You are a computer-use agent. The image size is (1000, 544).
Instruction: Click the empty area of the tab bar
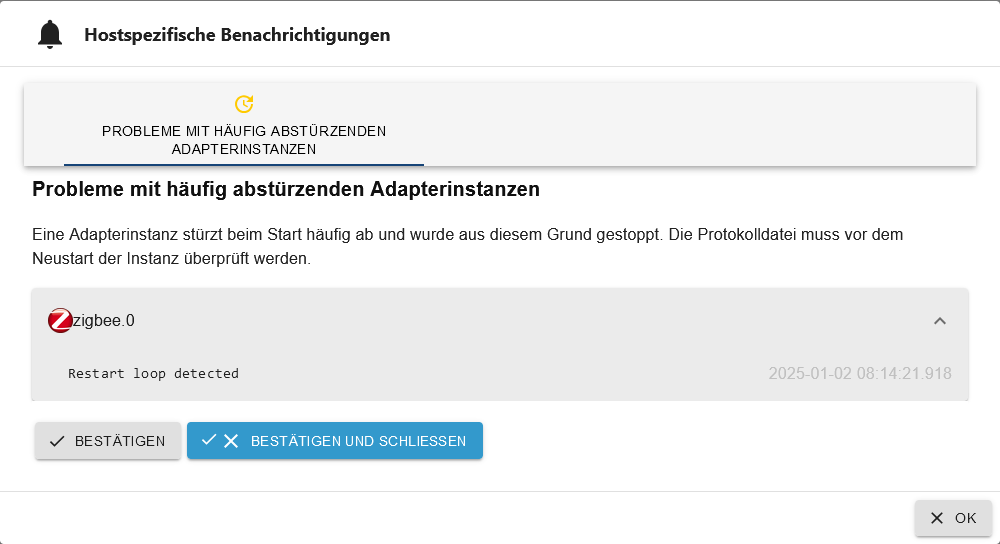point(700,125)
